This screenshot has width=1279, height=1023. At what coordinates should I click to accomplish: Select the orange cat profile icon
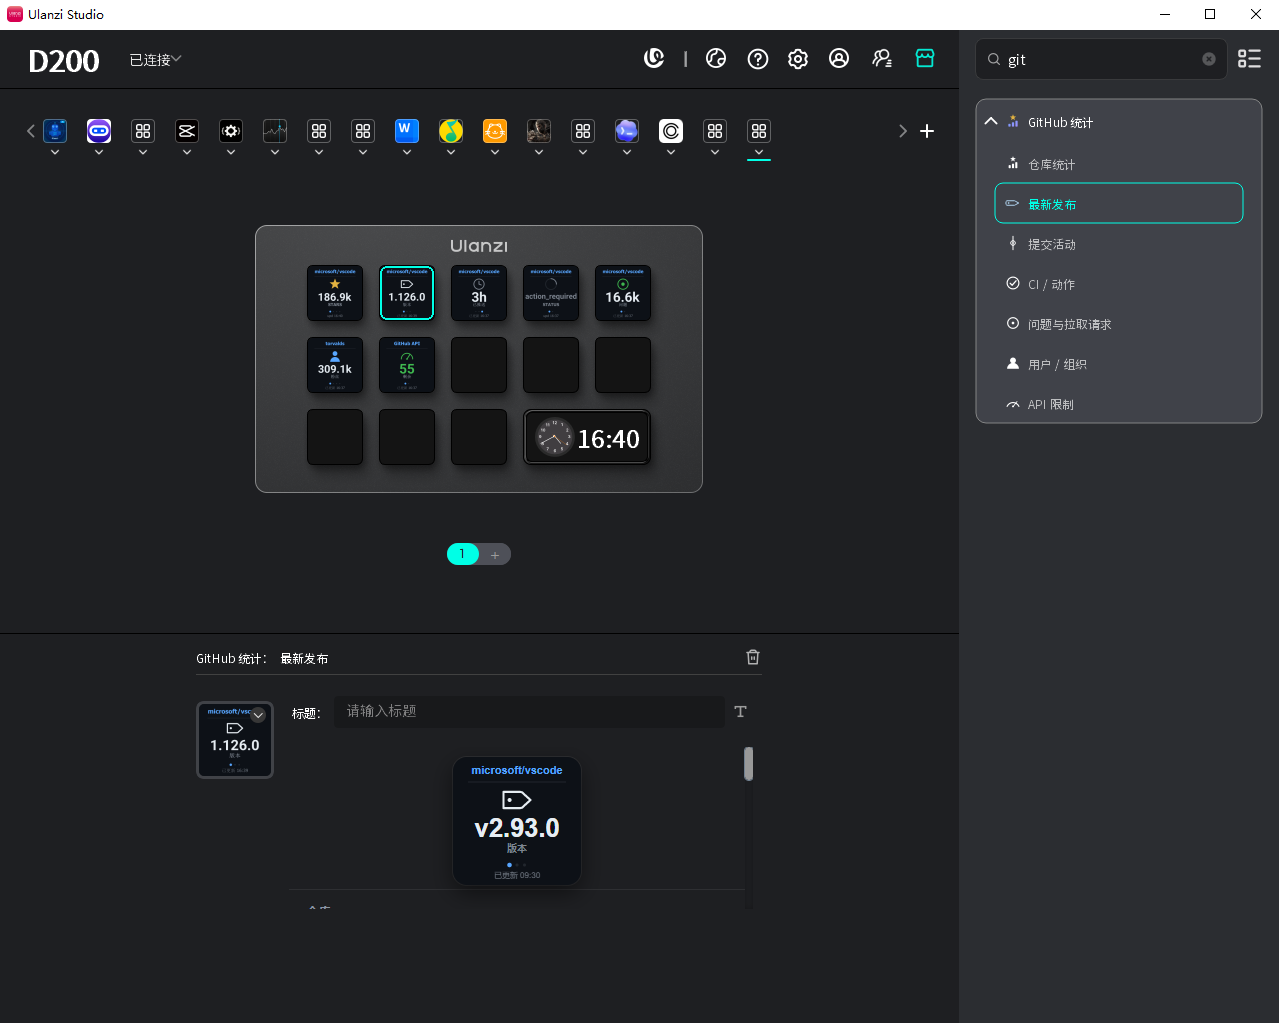[495, 131]
